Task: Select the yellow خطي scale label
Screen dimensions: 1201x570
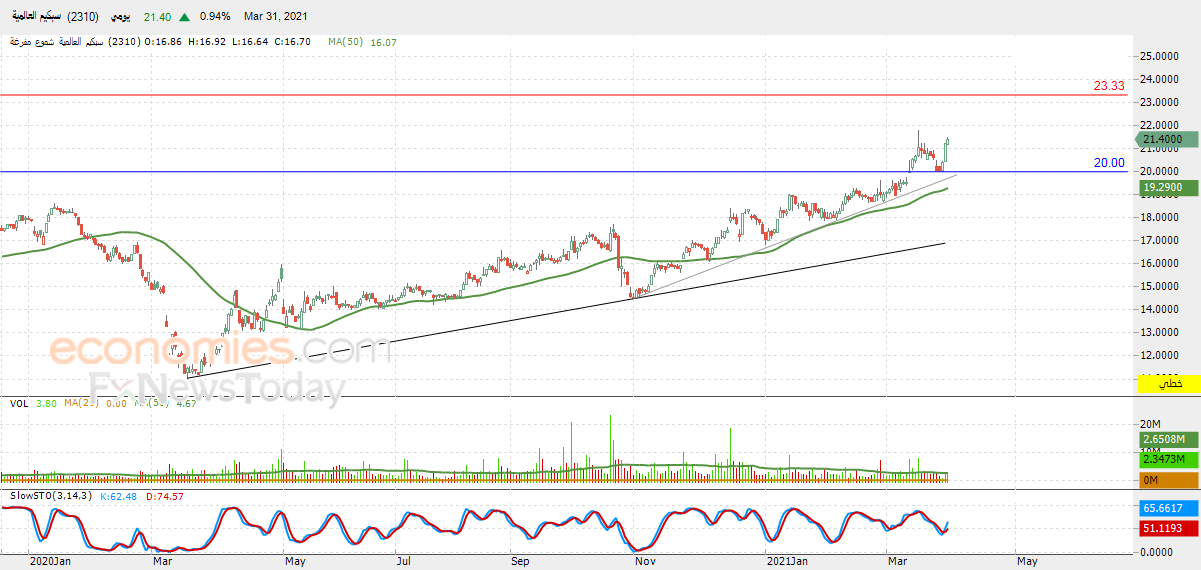Action: point(1169,384)
